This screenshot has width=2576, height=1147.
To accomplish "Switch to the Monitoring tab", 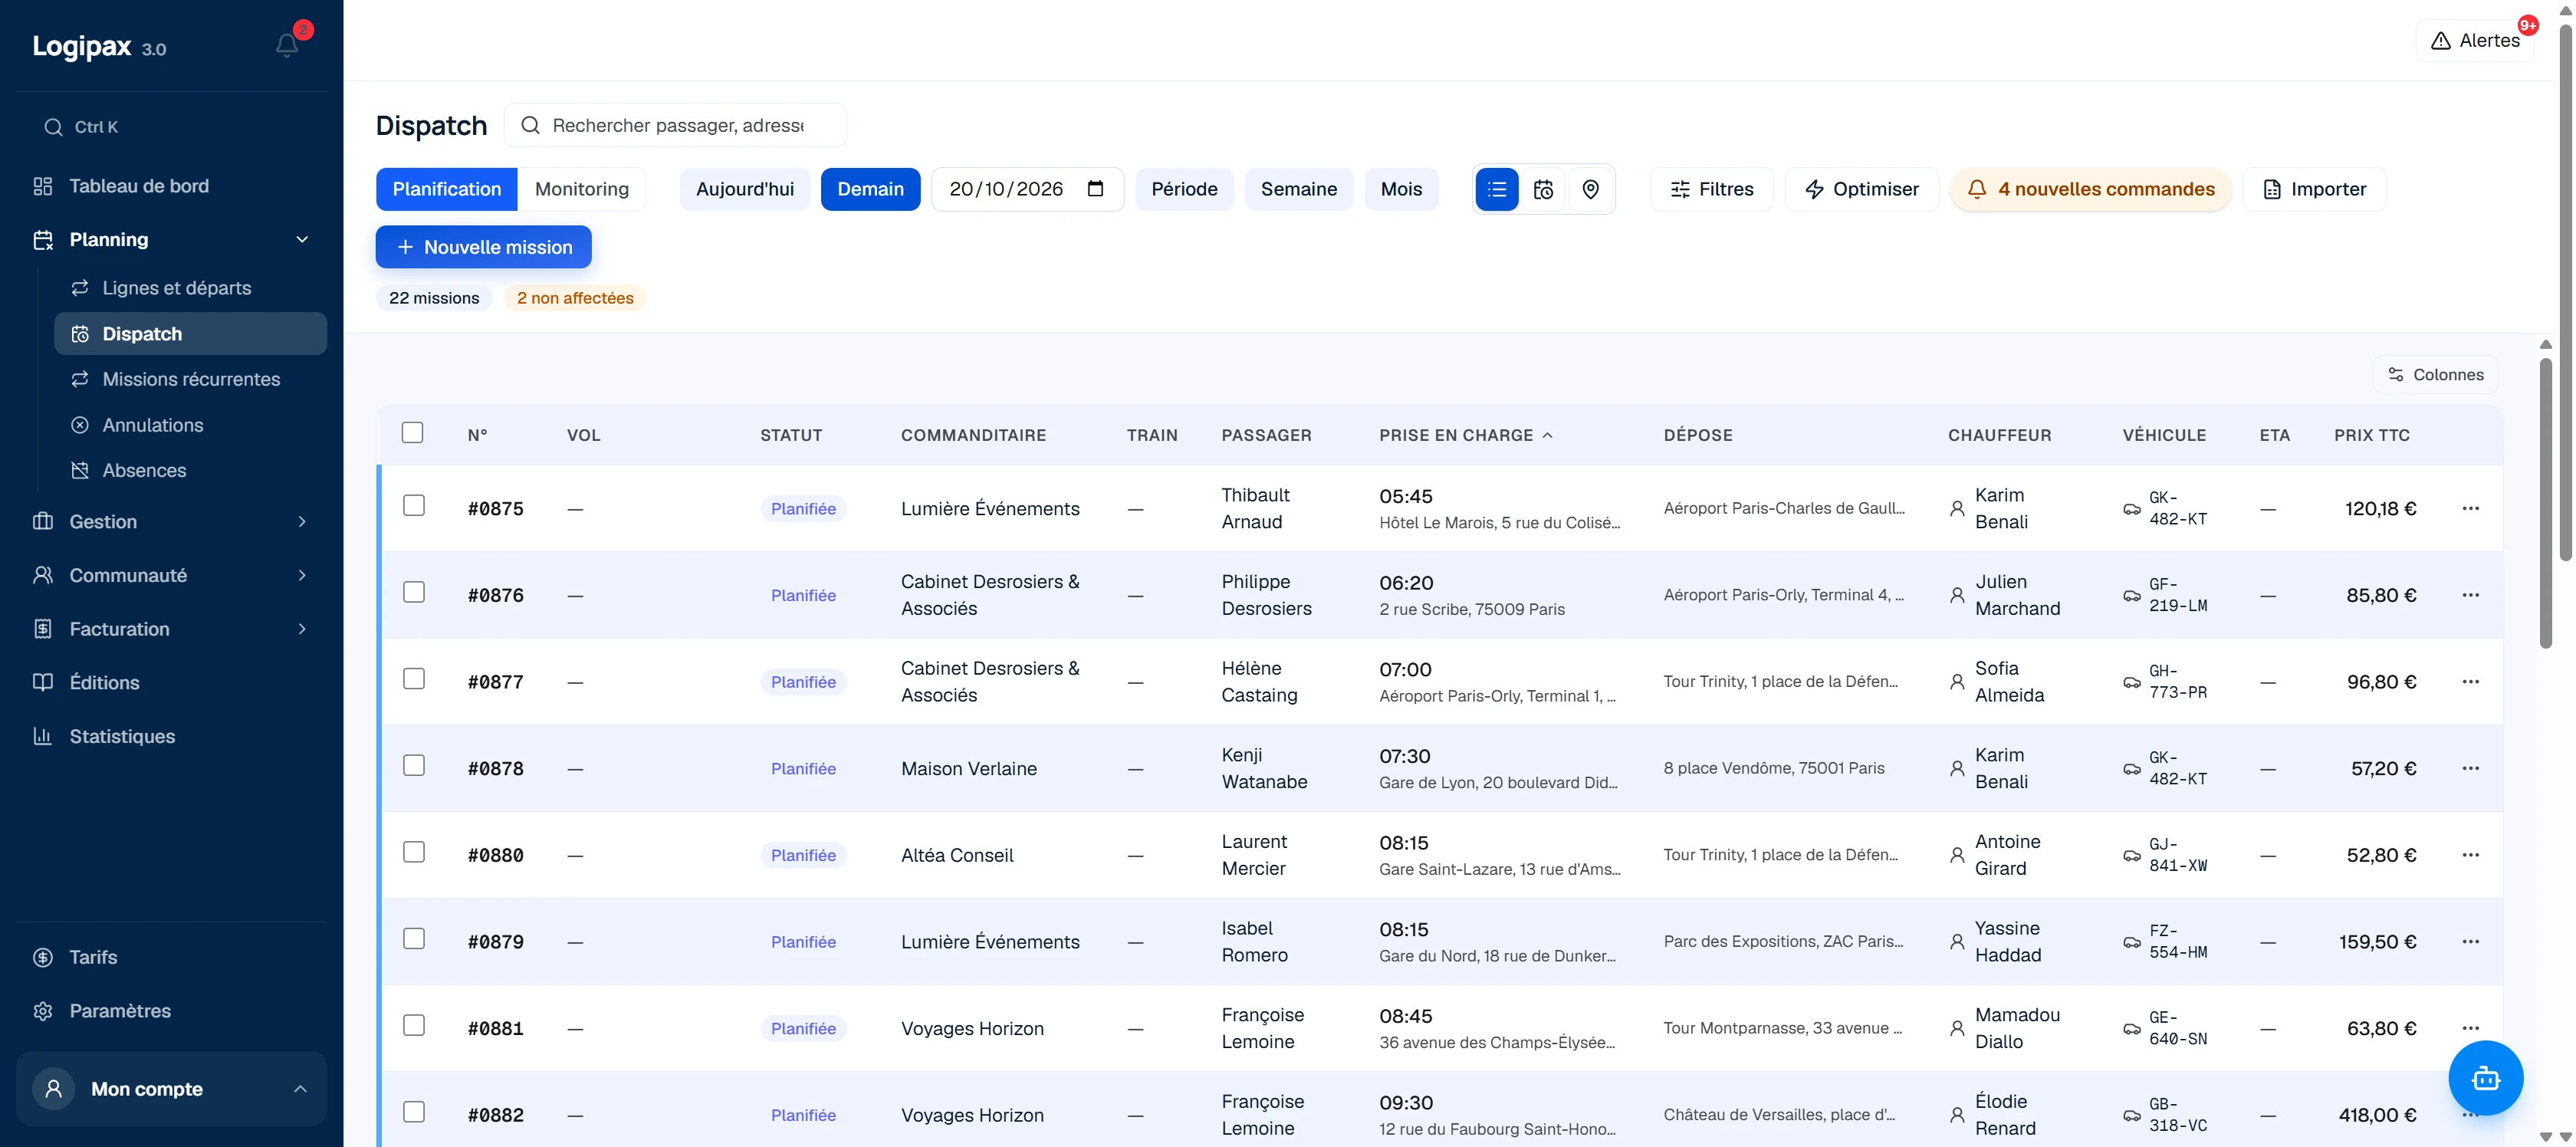I will 582,189.
